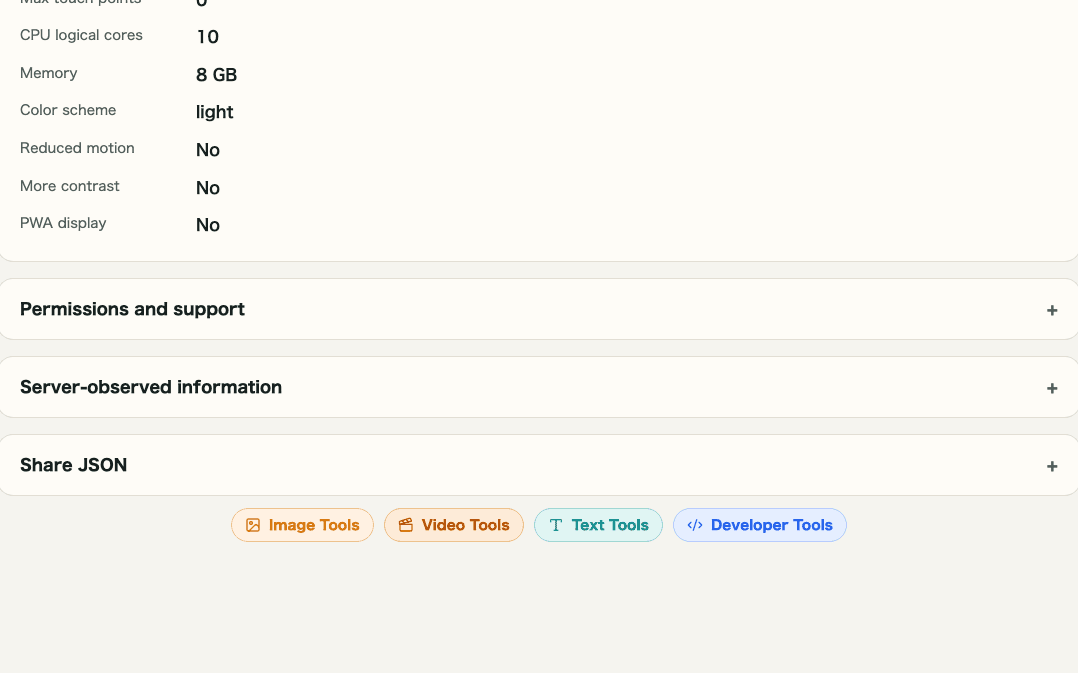Click the Share JSON header
Screen dimensions: 1078x673
(x=73, y=465)
